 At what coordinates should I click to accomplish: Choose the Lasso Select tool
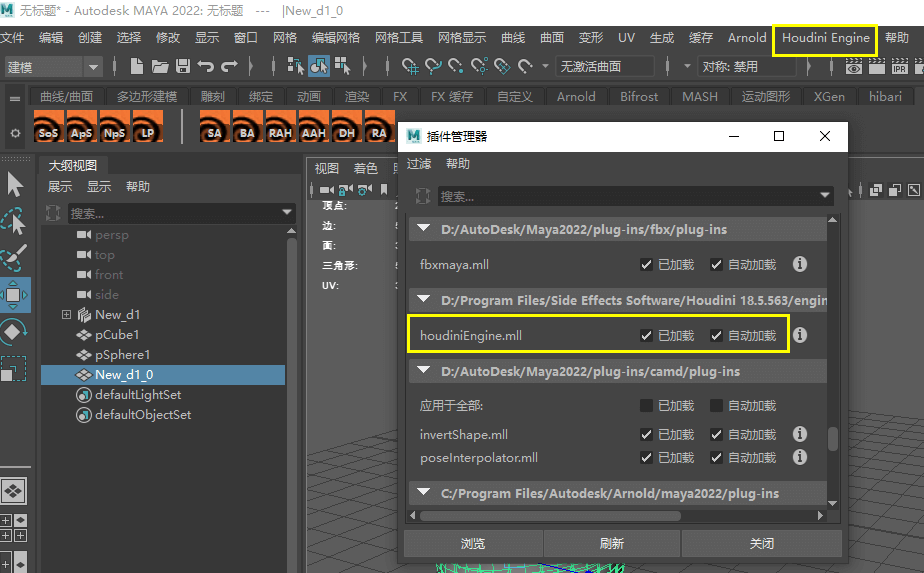(14, 221)
